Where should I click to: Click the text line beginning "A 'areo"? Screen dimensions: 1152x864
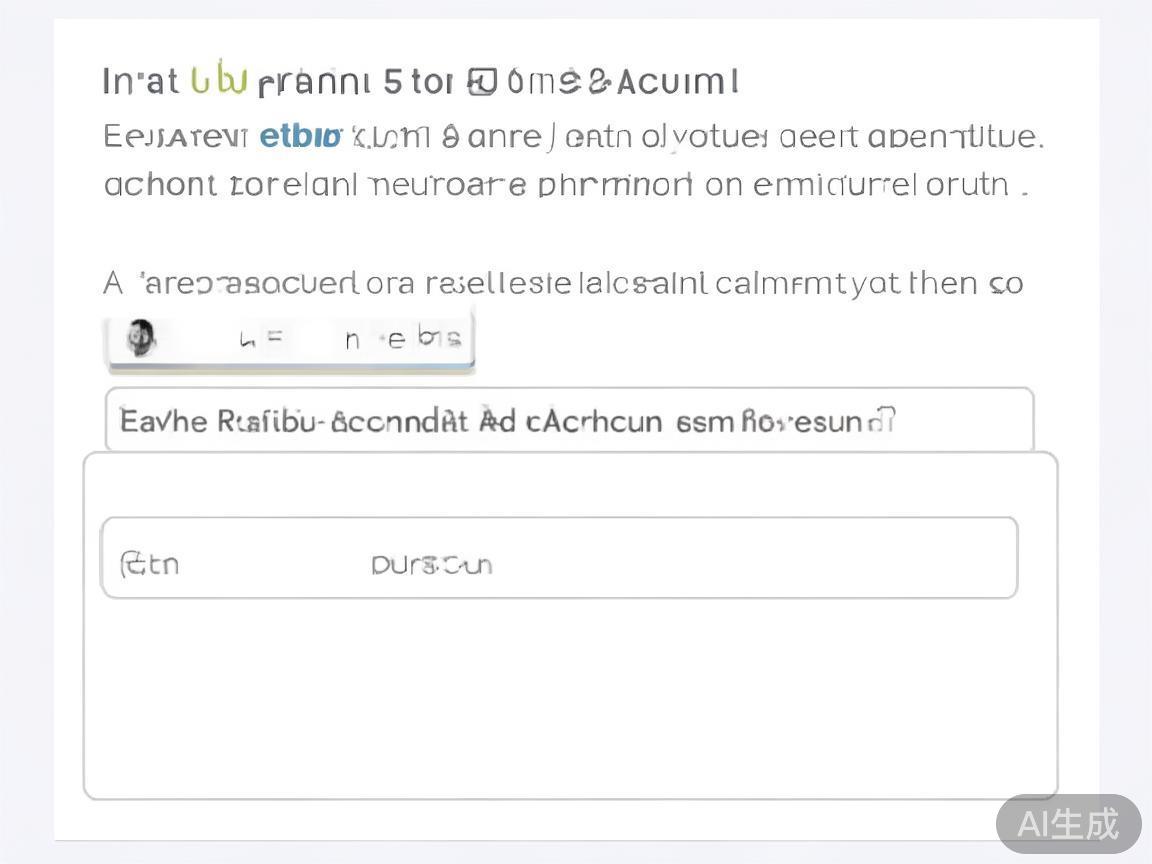pyautogui.click(x=562, y=284)
